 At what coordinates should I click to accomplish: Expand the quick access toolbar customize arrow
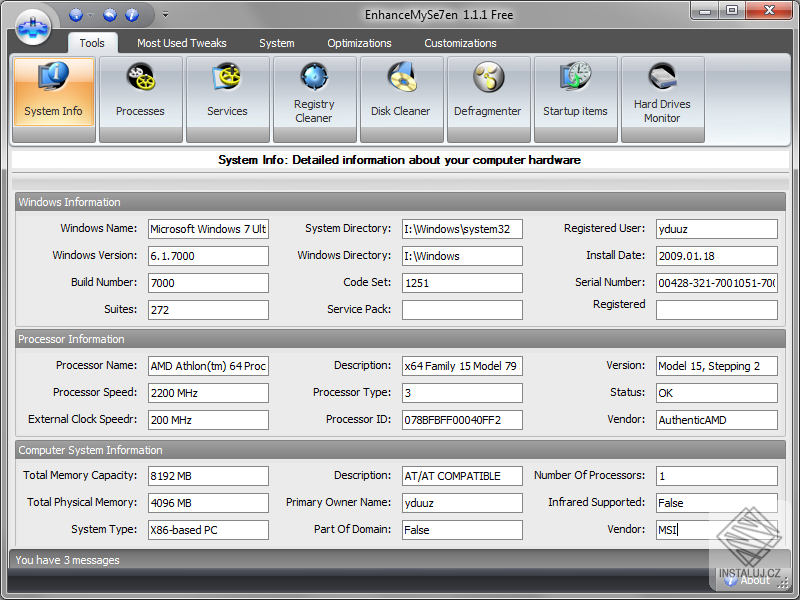pos(165,15)
